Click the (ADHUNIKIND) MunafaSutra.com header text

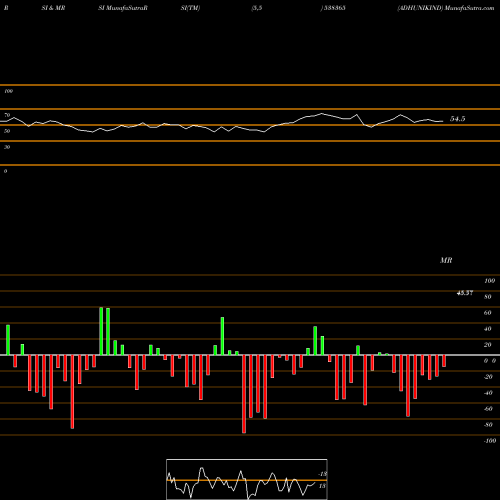click(446, 8)
